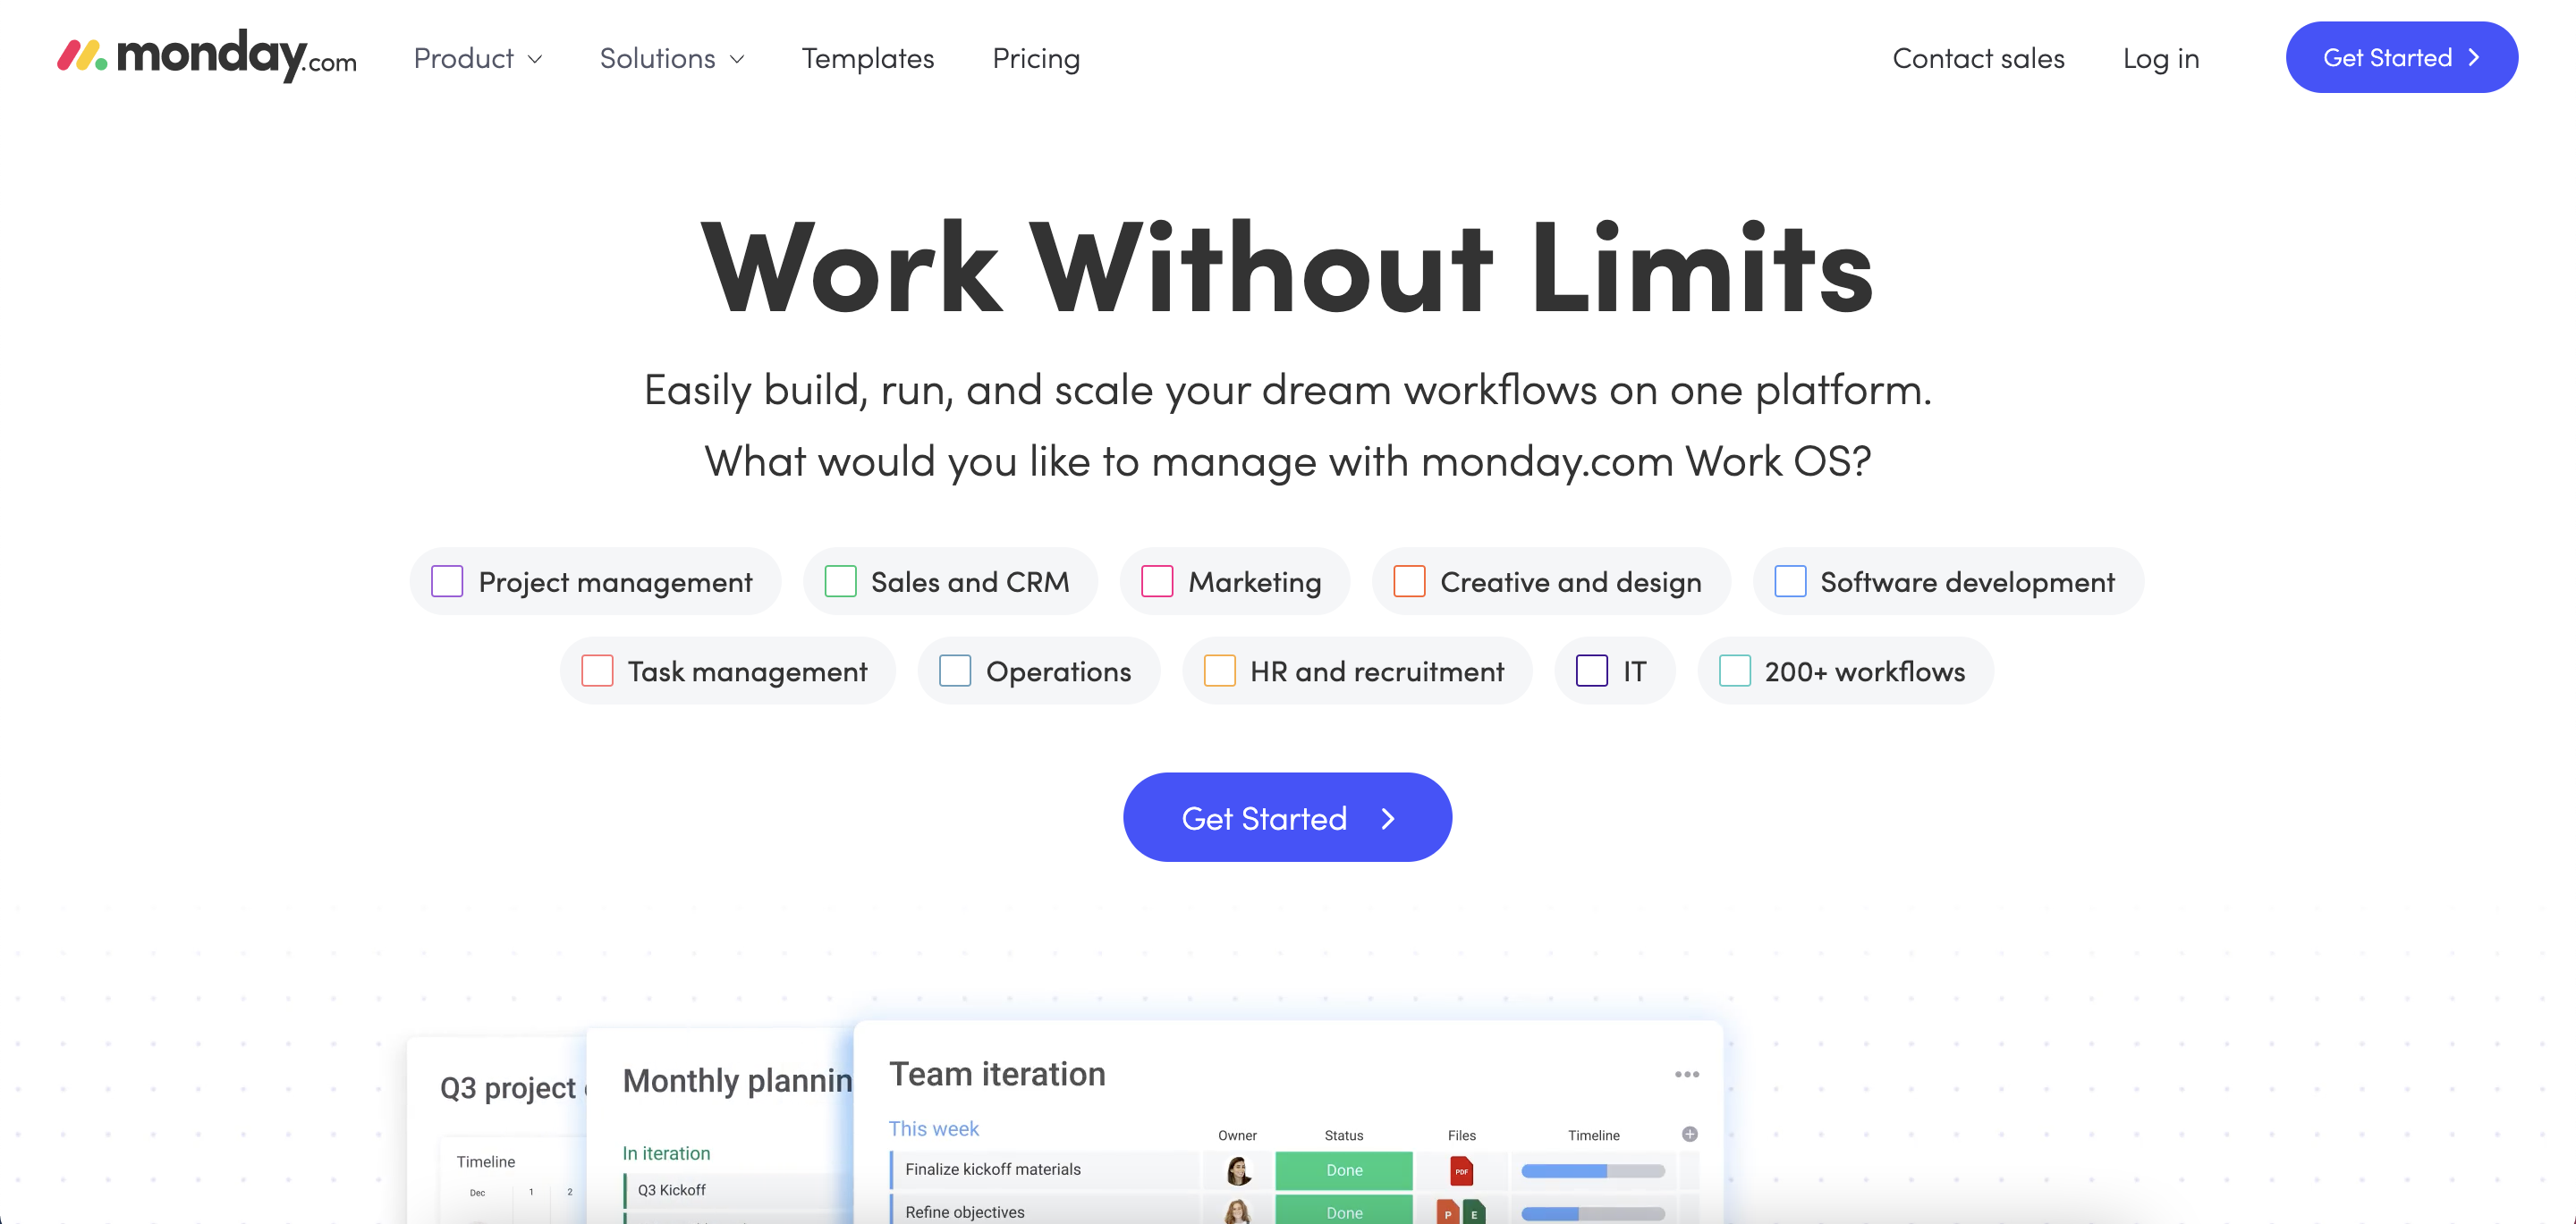Screen dimensions: 2576x1224
Task: Click the Get Started button
Action: pos(1288,816)
